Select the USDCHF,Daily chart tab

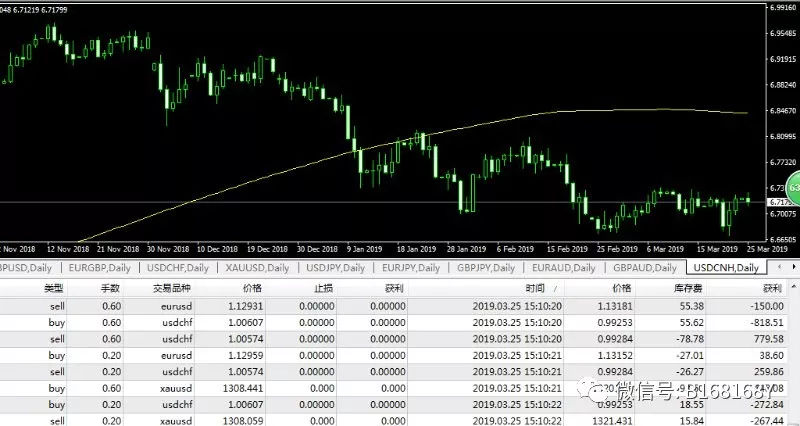click(x=177, y=267)
